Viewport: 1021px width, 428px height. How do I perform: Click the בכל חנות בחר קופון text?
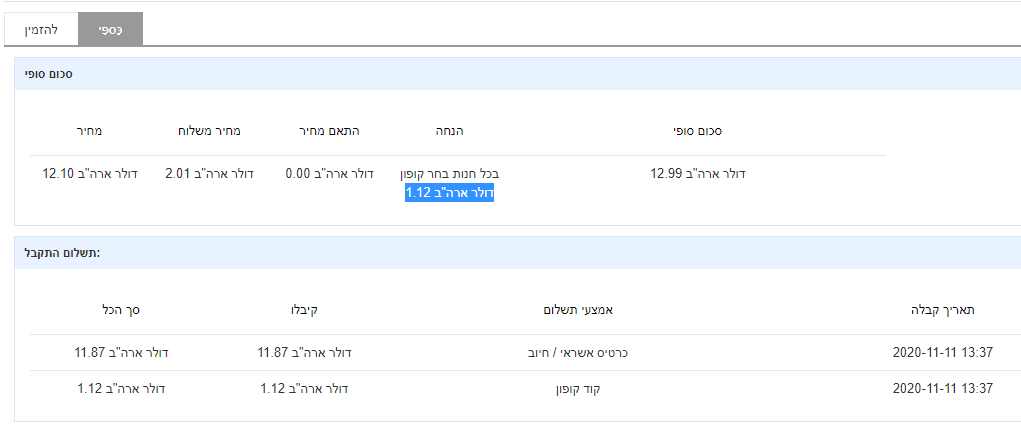coord(449,174)
